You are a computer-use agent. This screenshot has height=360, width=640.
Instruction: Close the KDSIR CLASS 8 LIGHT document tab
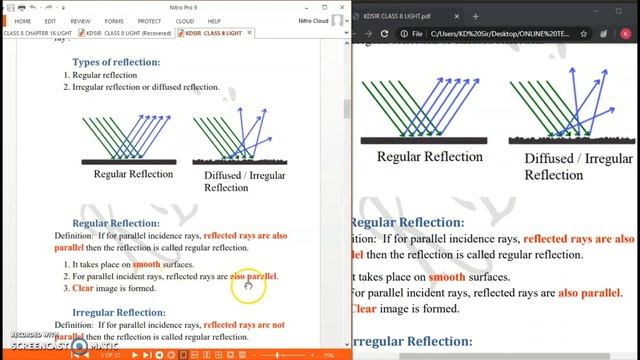249,33
